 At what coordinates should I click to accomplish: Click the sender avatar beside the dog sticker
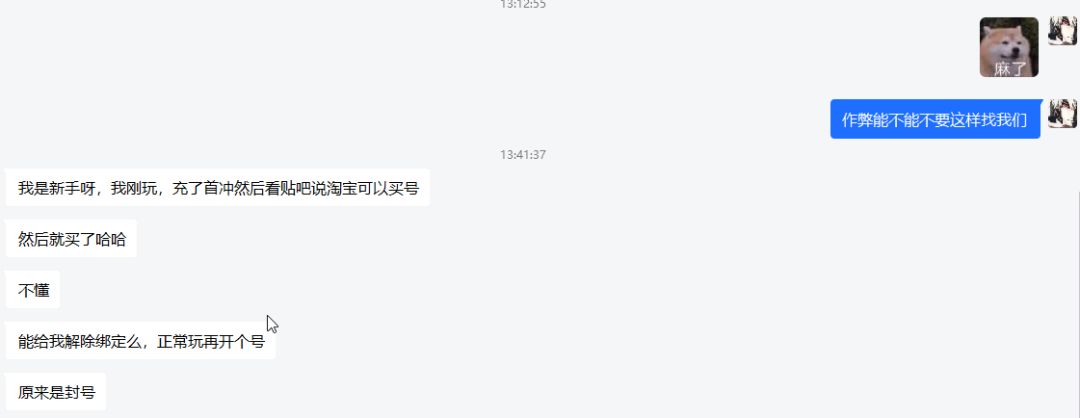[1063, 31]
